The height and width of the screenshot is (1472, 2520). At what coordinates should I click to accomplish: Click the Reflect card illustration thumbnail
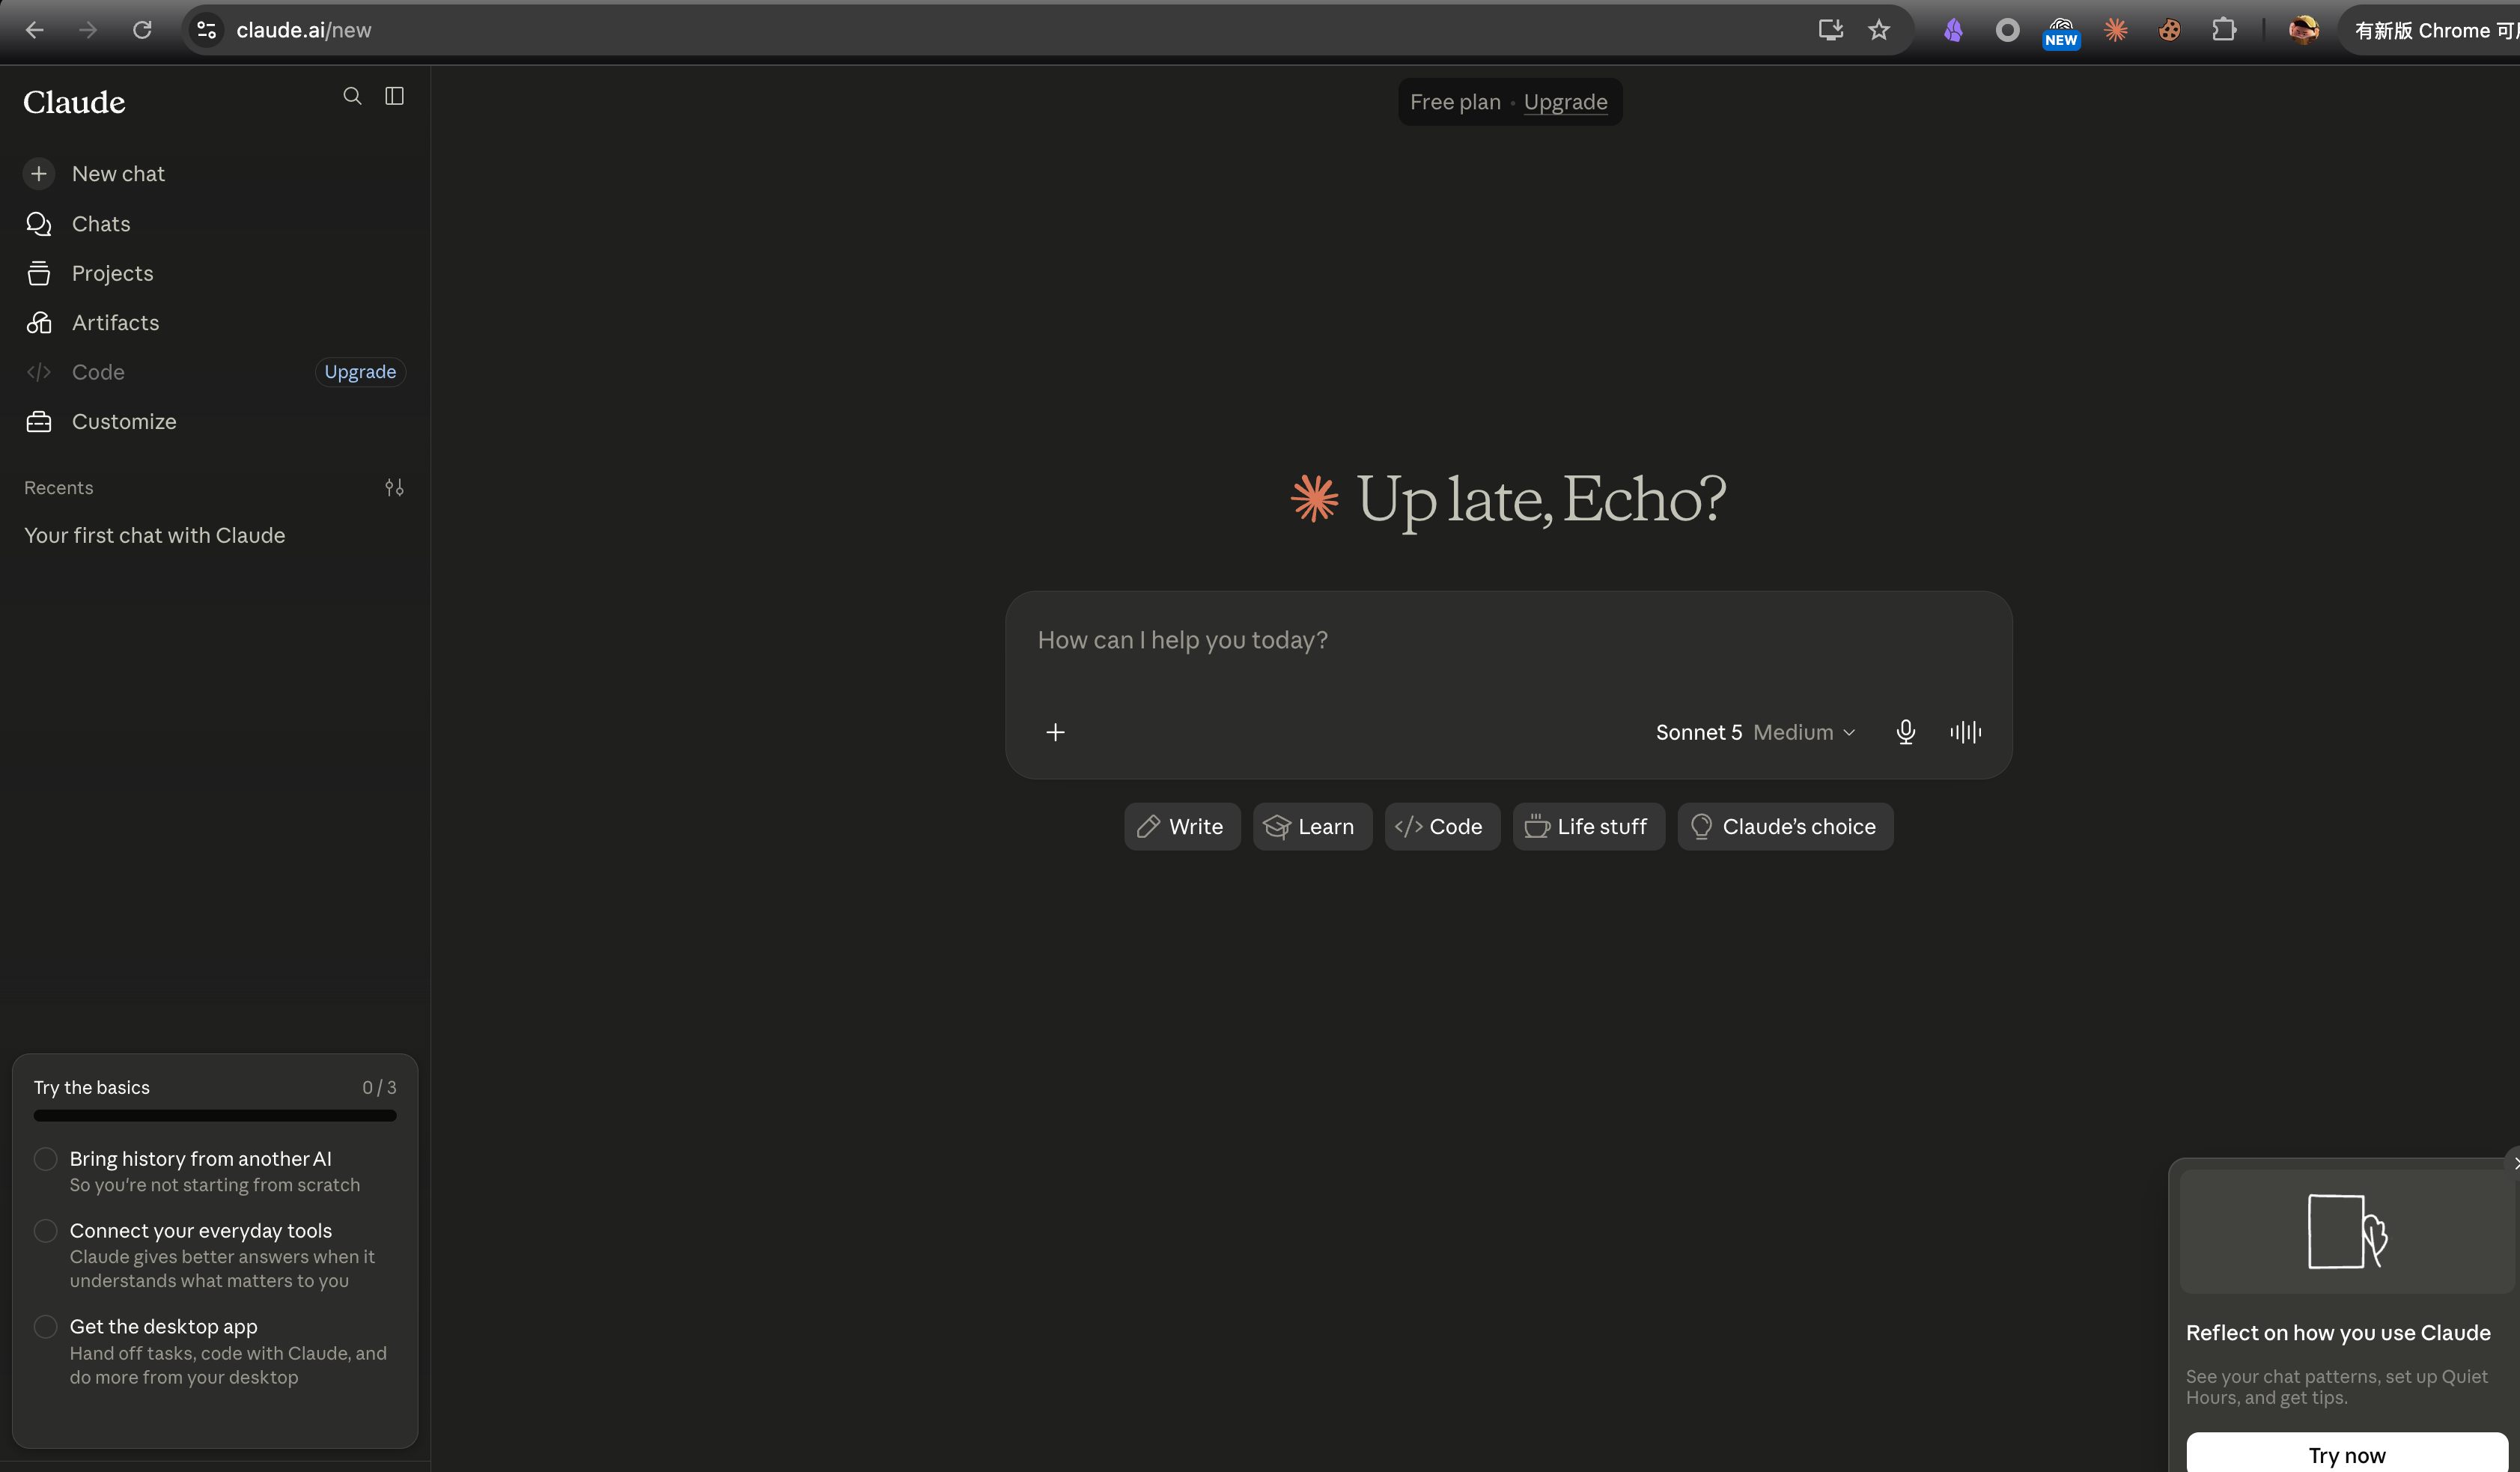tap(2346, 1232)
